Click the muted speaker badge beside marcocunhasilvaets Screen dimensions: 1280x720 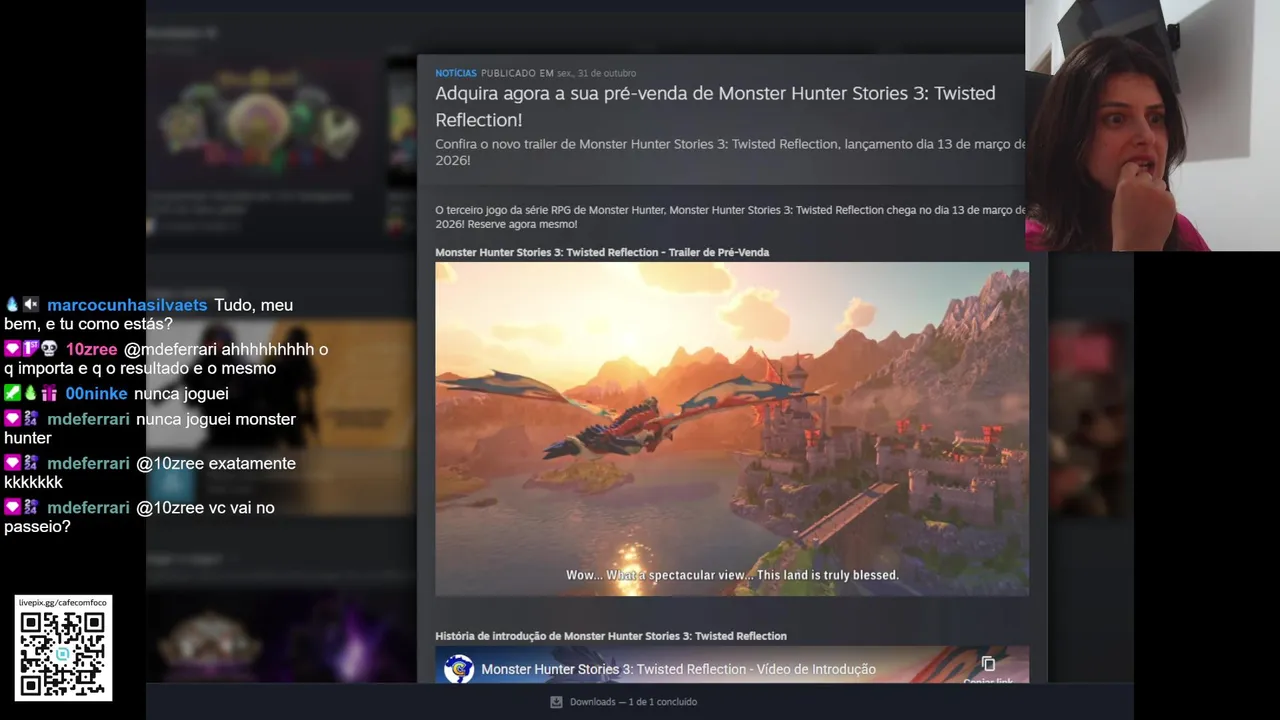pos(31,305)
